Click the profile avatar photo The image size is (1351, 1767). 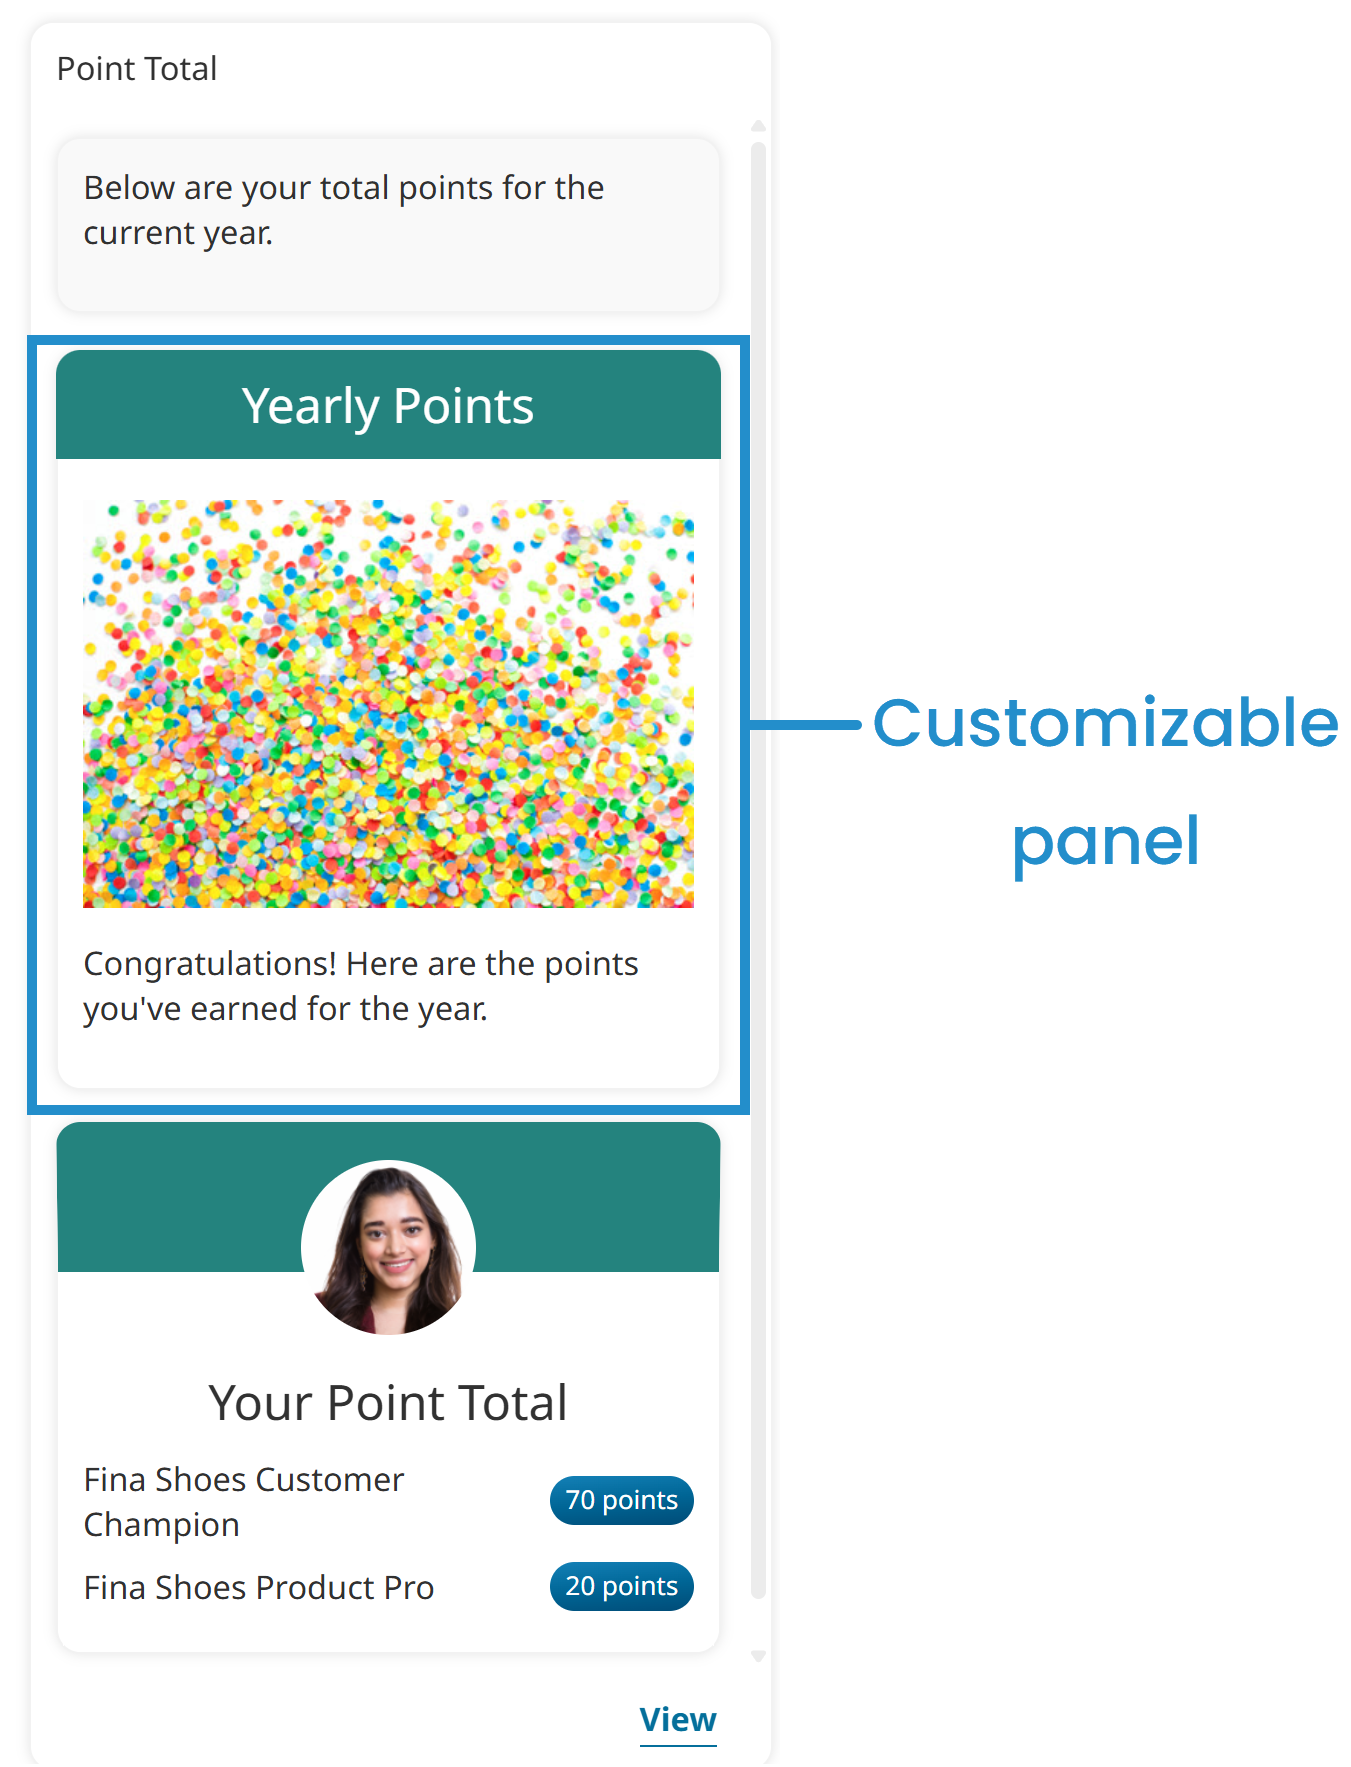[389, 1247]
